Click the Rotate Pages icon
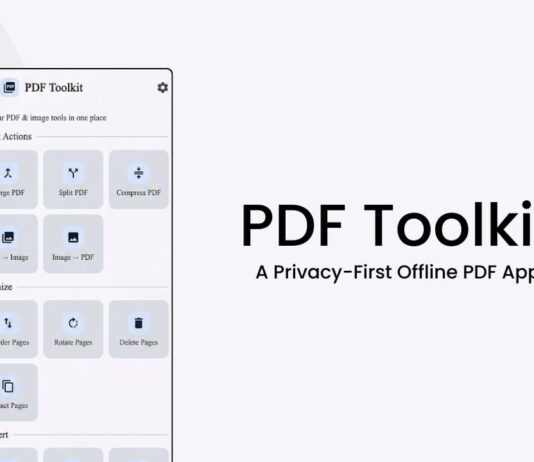534x462 pixels. point(73,323)
